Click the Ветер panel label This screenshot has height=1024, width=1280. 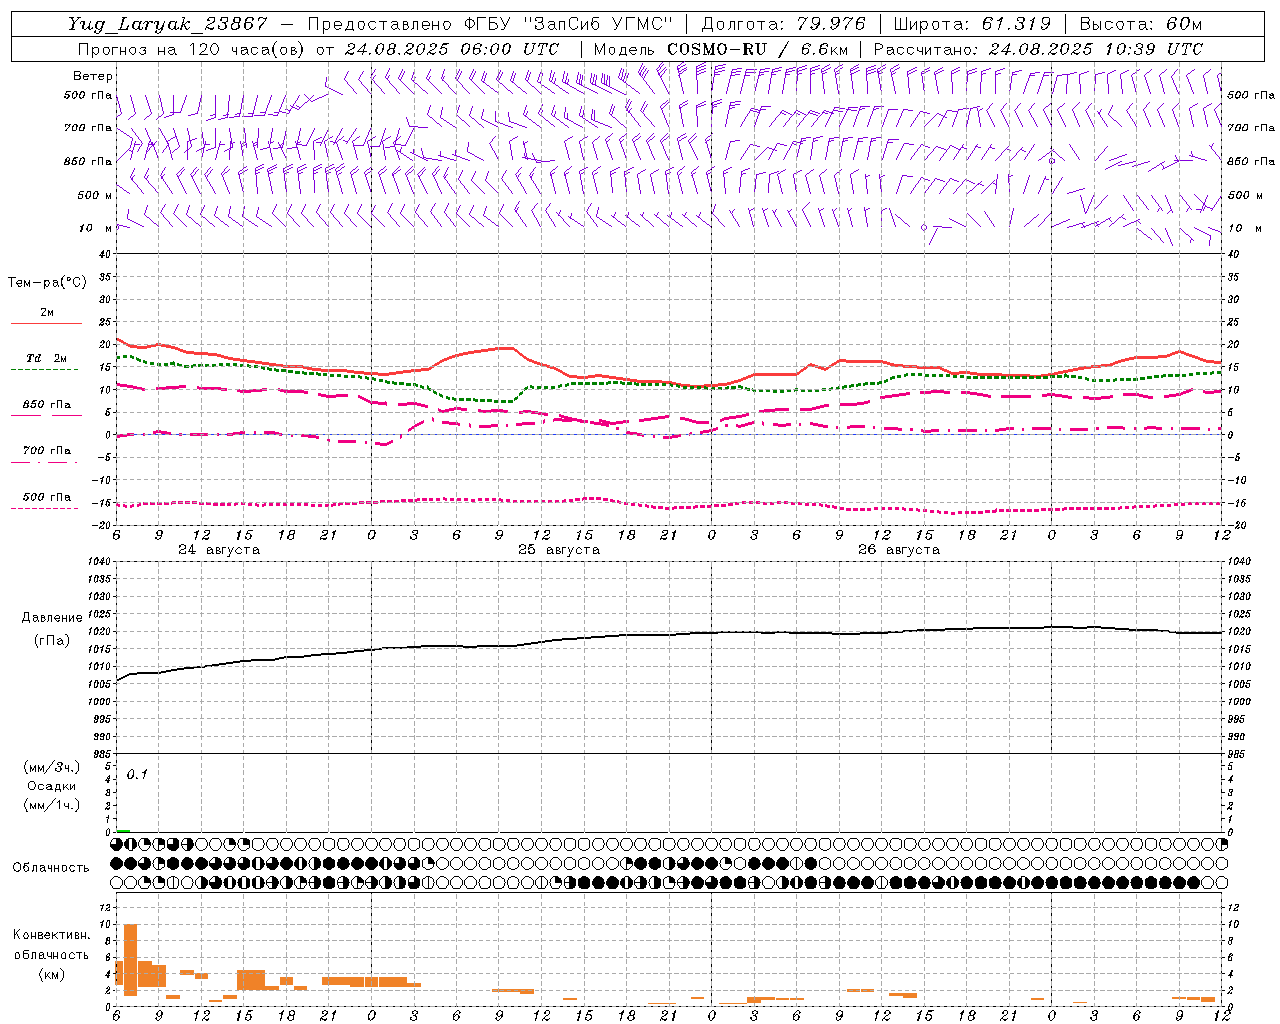[x=93, y=76]
